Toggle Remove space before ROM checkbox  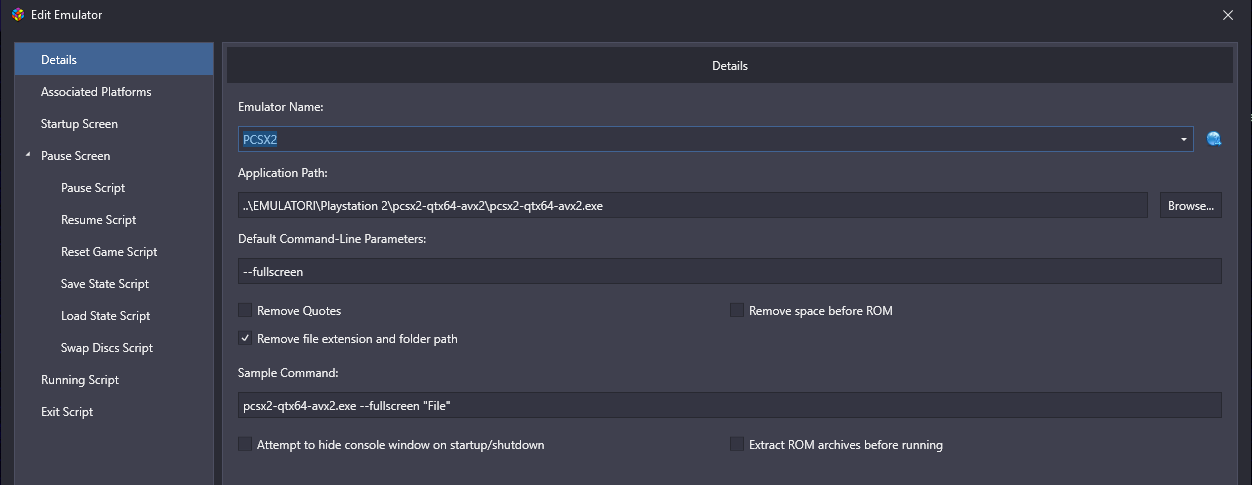tap(737, 311)
